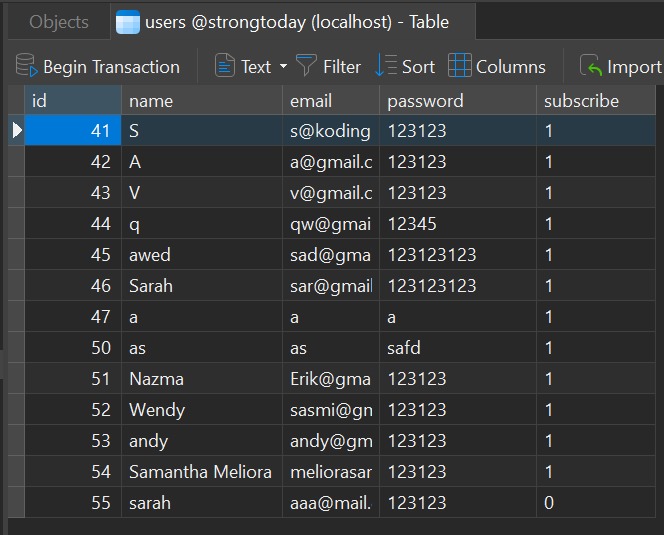The image size is (664, 535).
Task: Select email cell 'aaa@mail.'
Action: [x=331, y=503]
